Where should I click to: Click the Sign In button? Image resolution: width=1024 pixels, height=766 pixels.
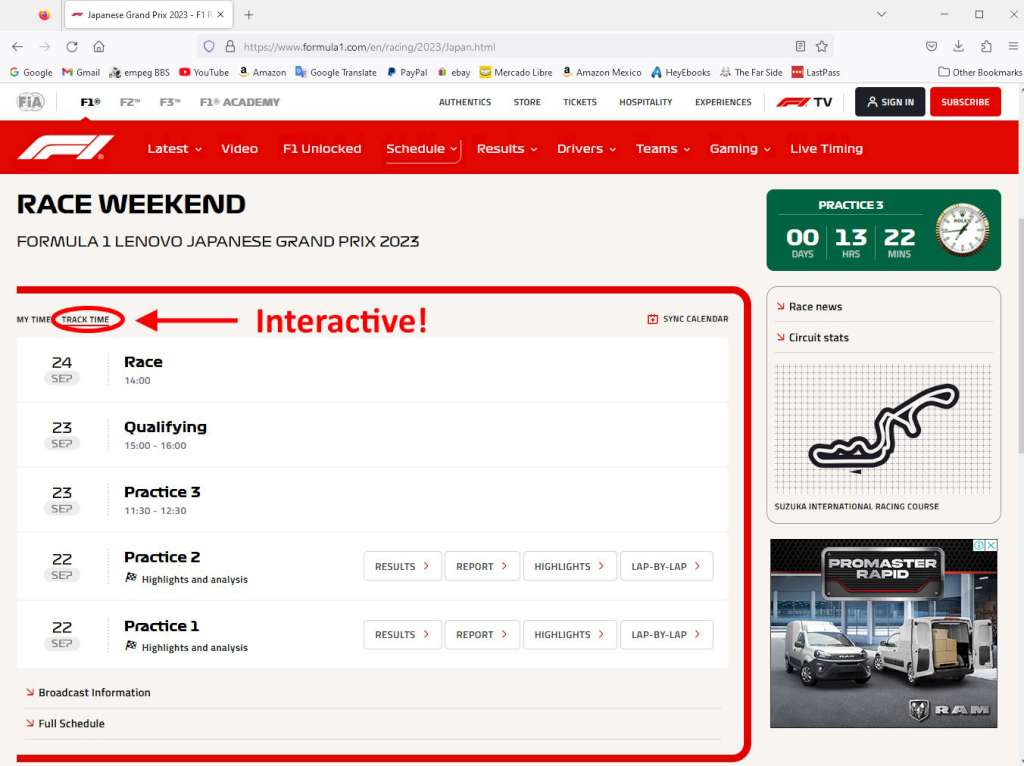pyautogui.click(x=890, y=102)
